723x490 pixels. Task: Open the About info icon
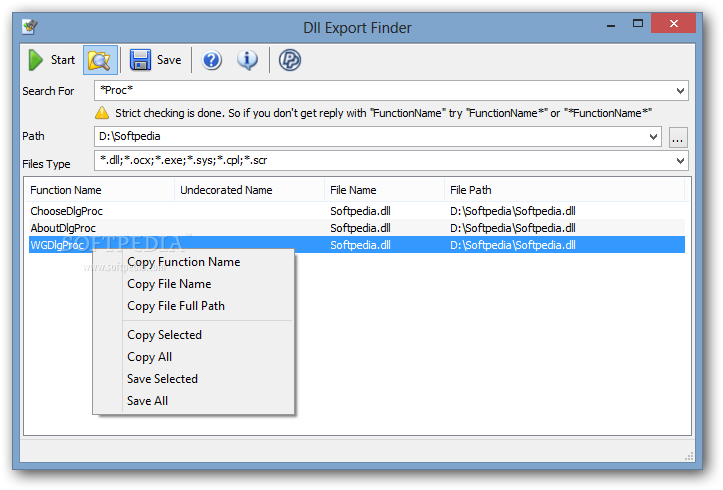[x=248, y=60]
